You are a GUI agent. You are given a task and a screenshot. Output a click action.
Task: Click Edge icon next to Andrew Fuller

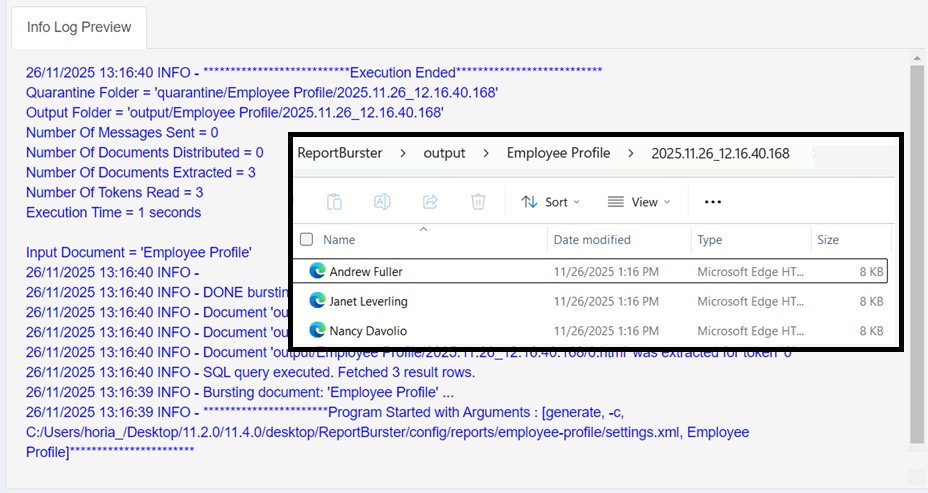(317, 271)
